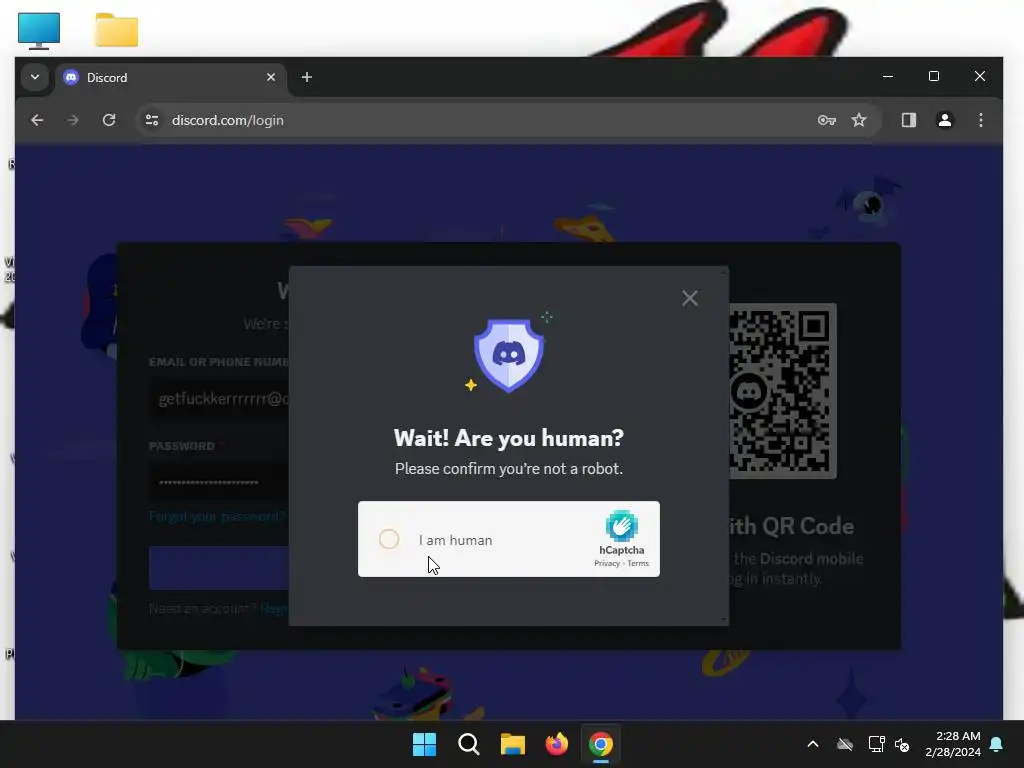Minimize the Chrome window

[x=888, y=76]
